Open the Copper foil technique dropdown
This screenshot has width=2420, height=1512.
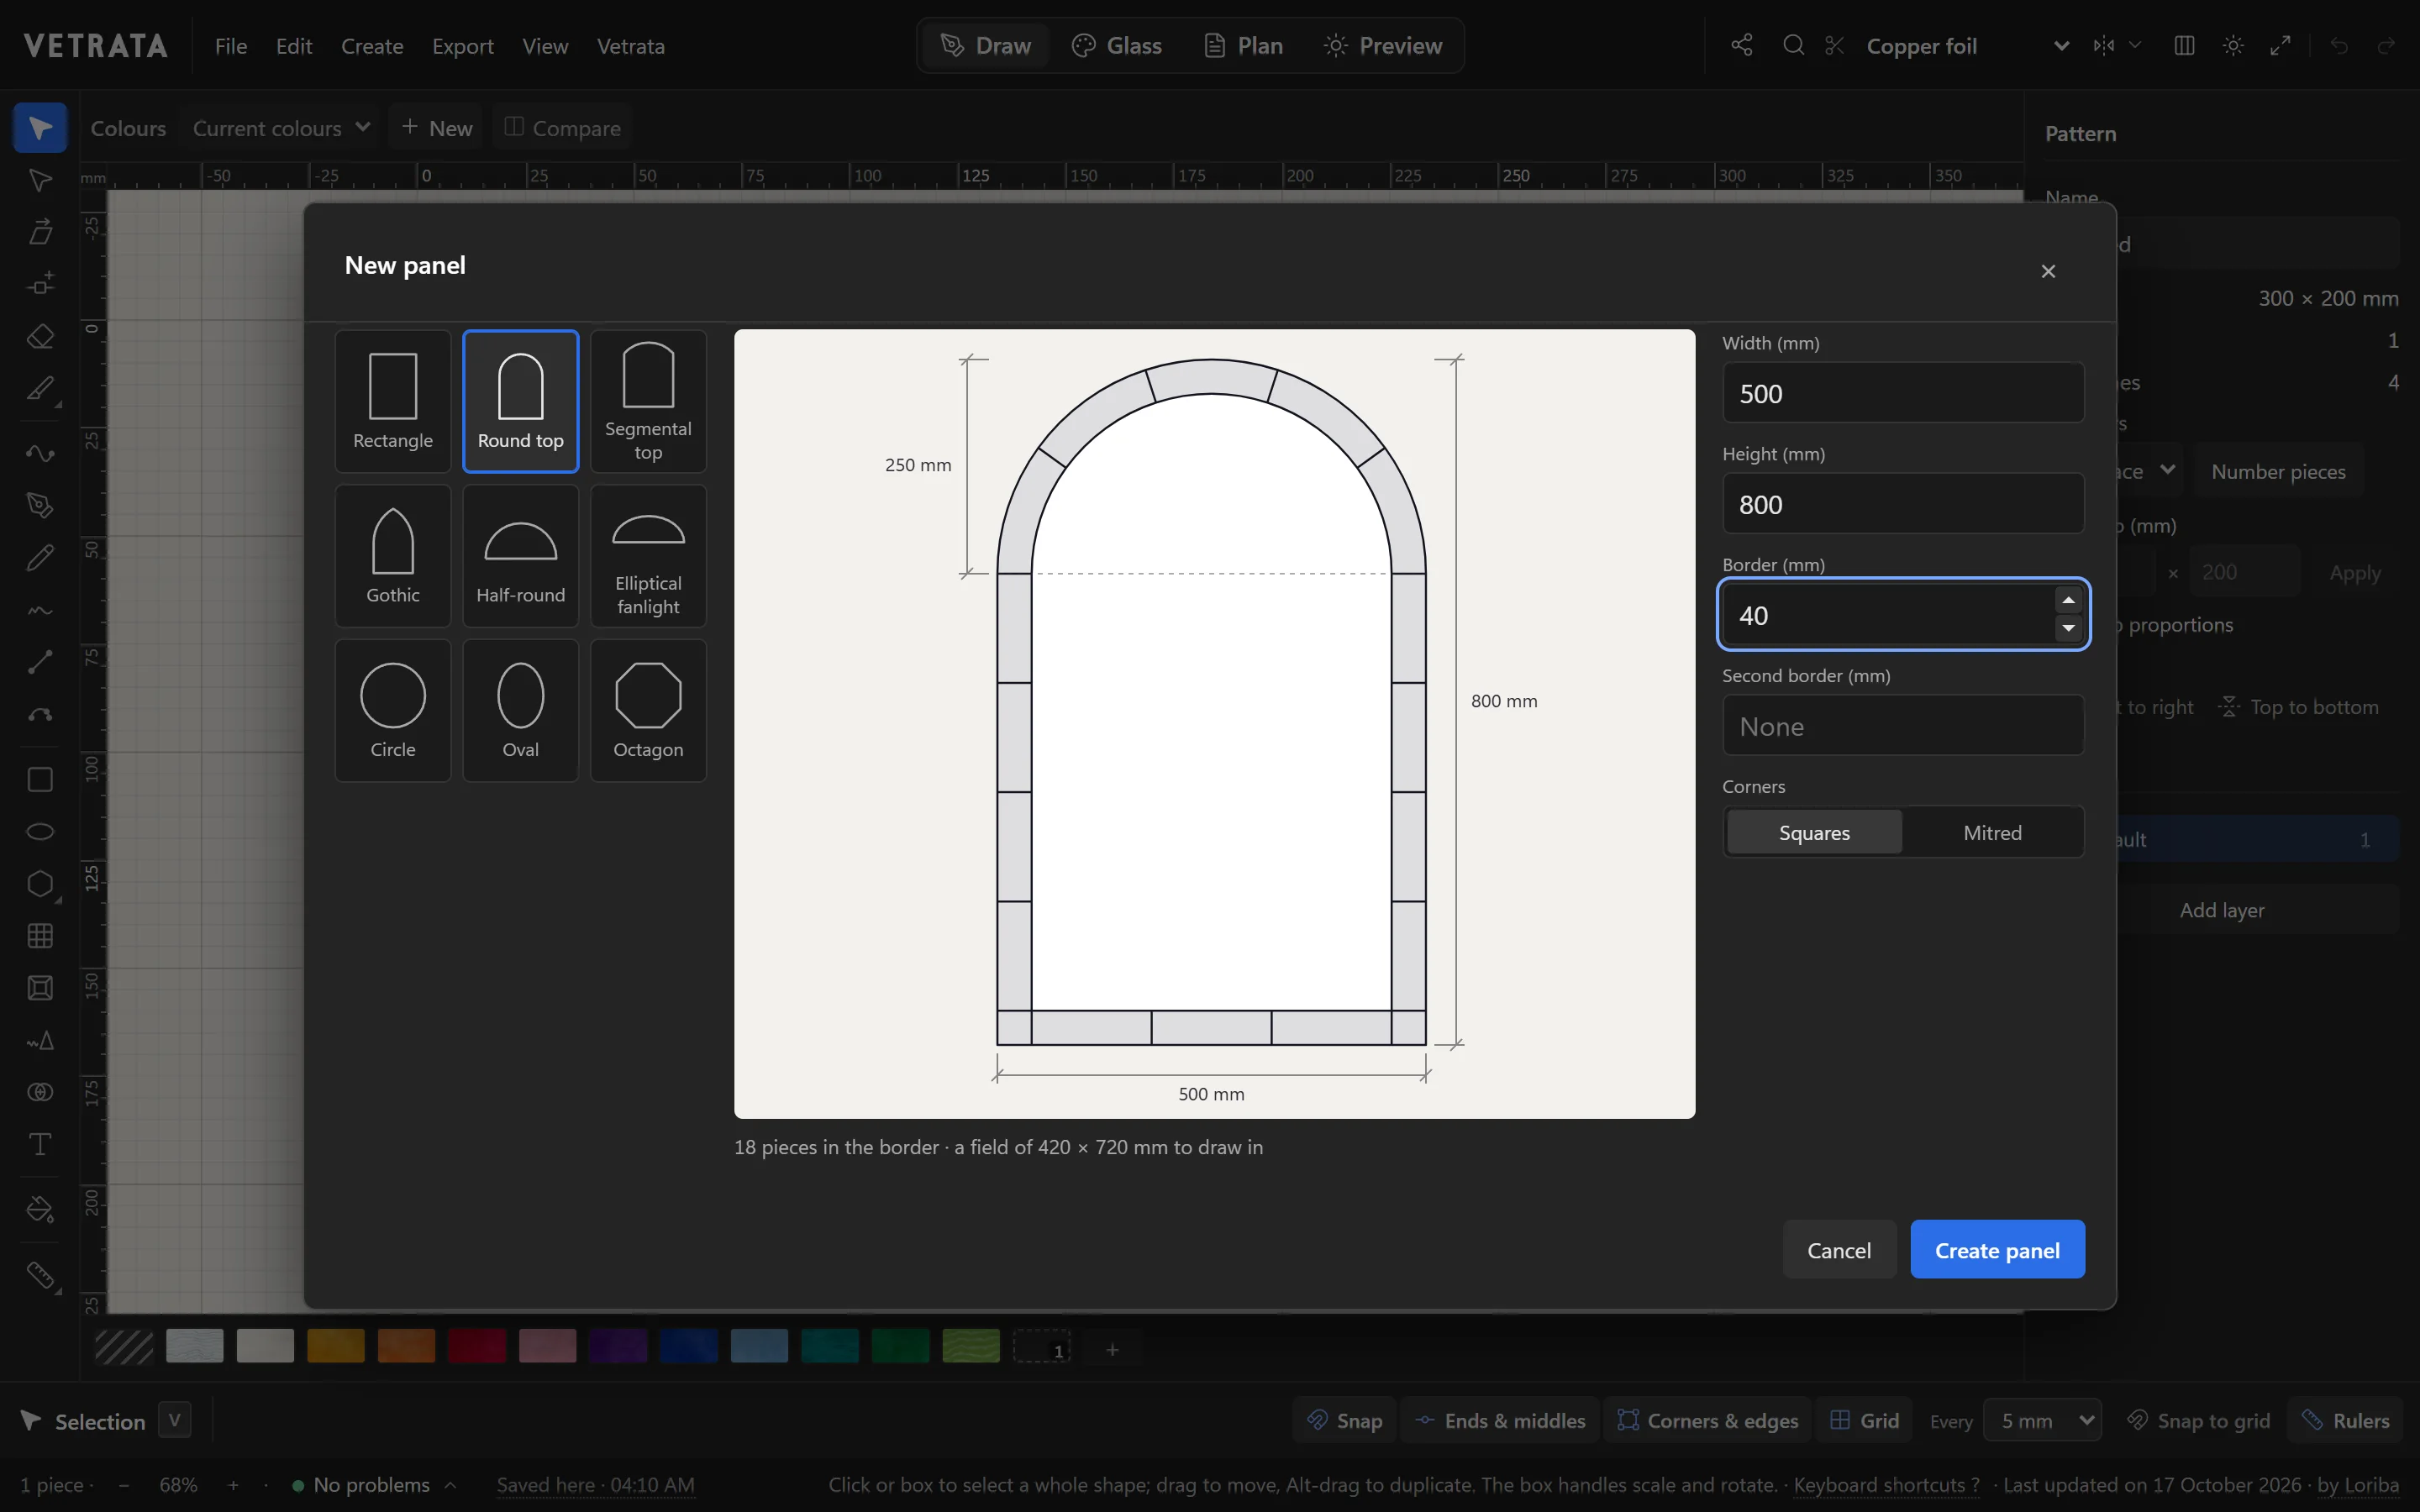(x=1967, y=45)
